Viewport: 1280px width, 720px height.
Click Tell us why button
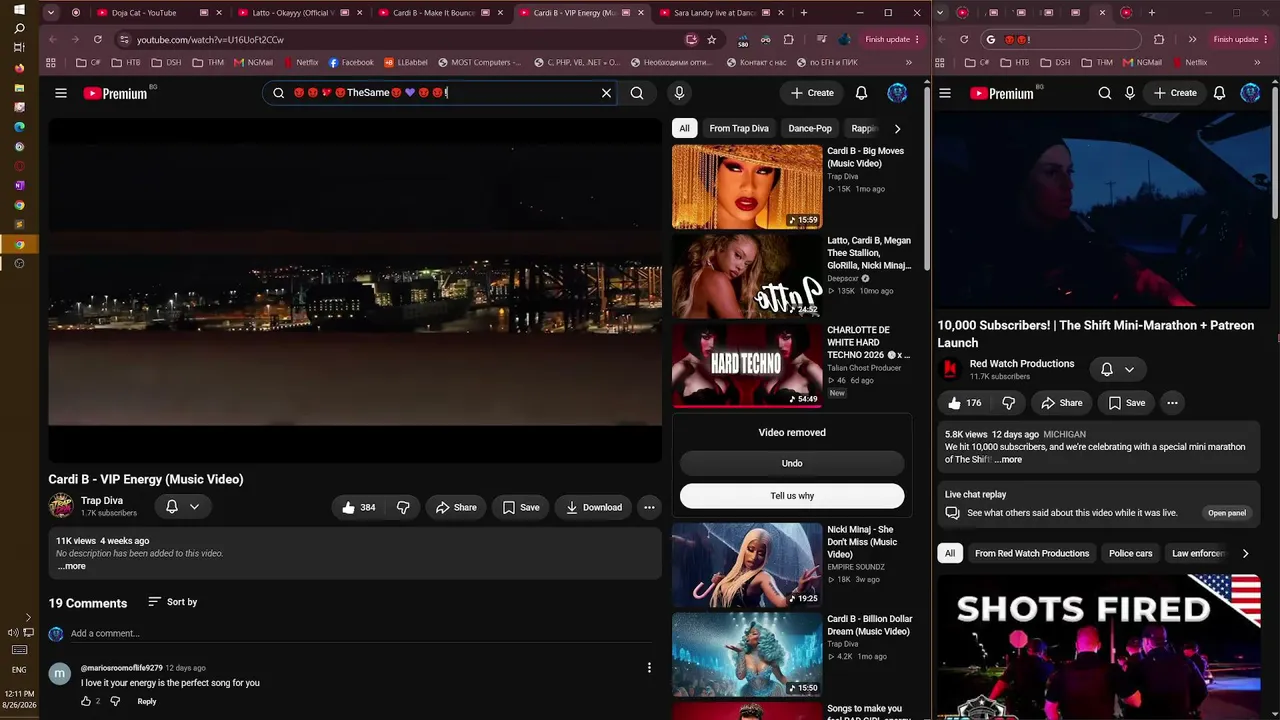click(x=792, y=496)
